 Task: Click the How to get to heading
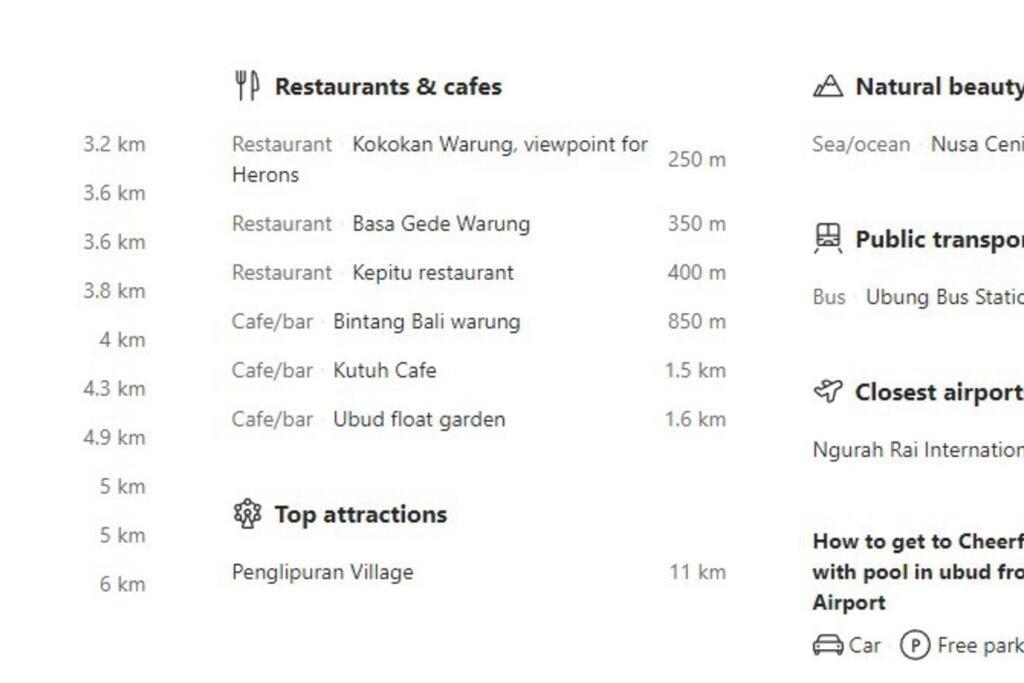tap(918, 571)
